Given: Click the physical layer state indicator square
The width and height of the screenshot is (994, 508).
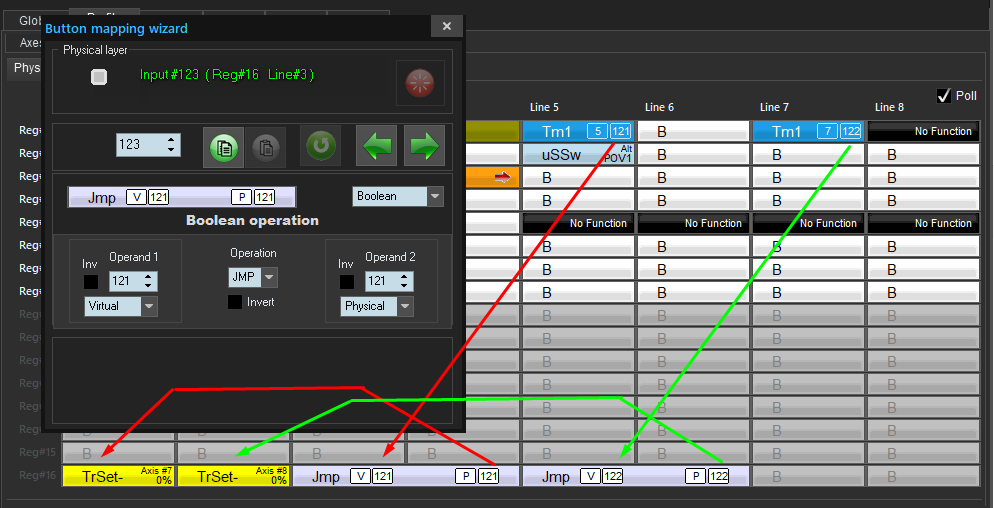Looking at the screenshot, I should 99,77.
